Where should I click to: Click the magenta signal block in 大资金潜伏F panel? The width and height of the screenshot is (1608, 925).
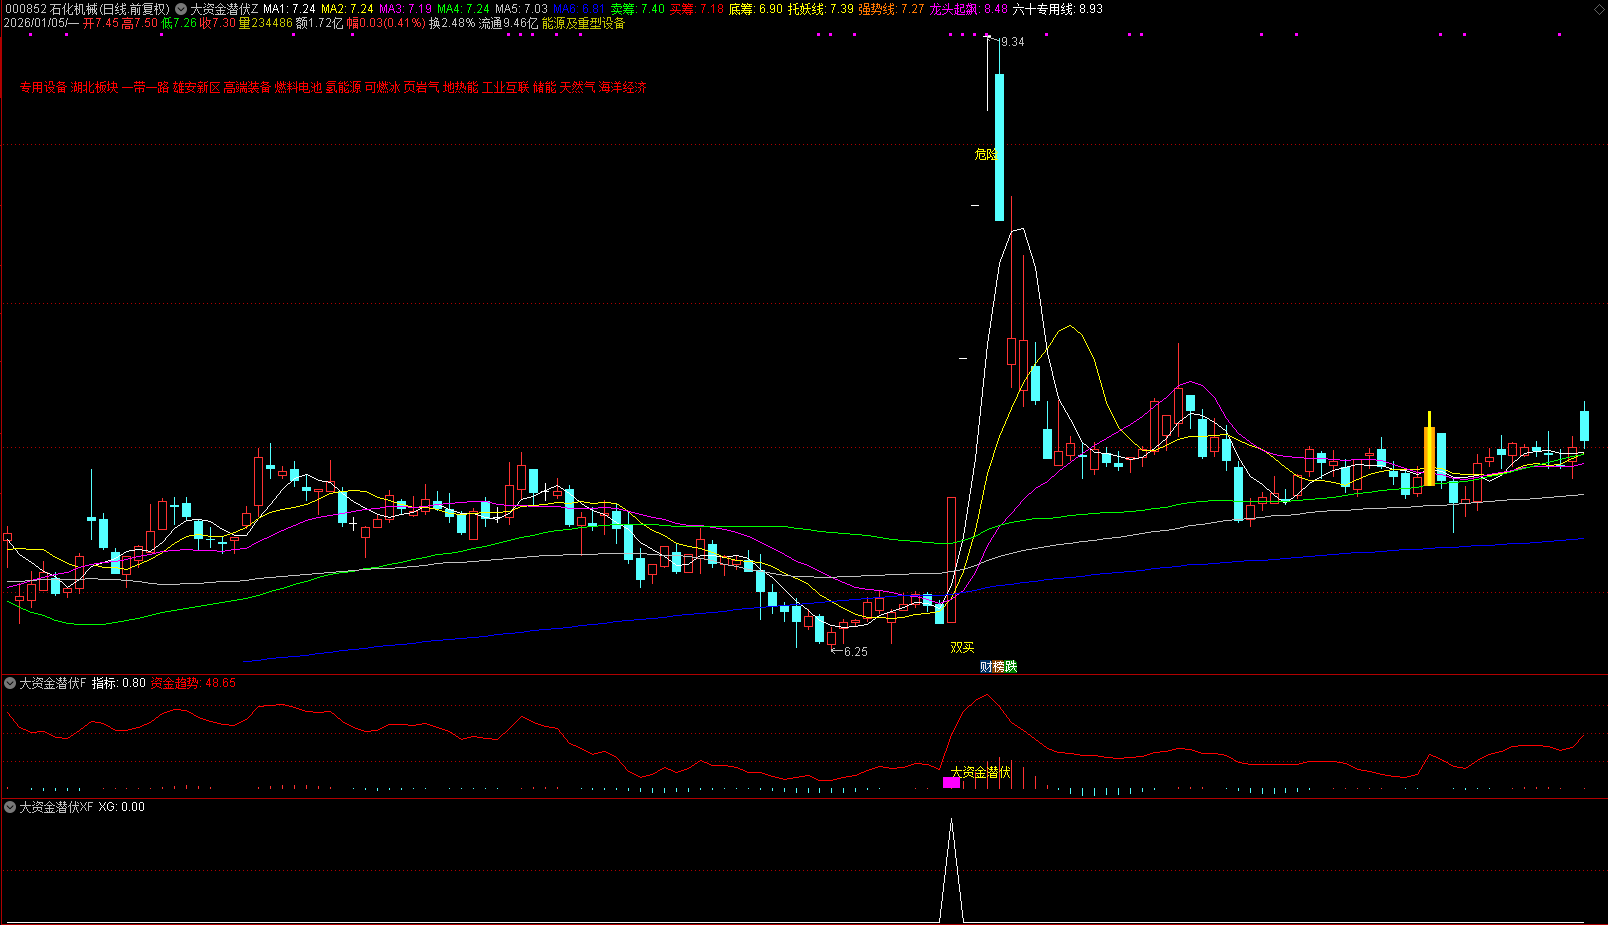click(951, 783)
